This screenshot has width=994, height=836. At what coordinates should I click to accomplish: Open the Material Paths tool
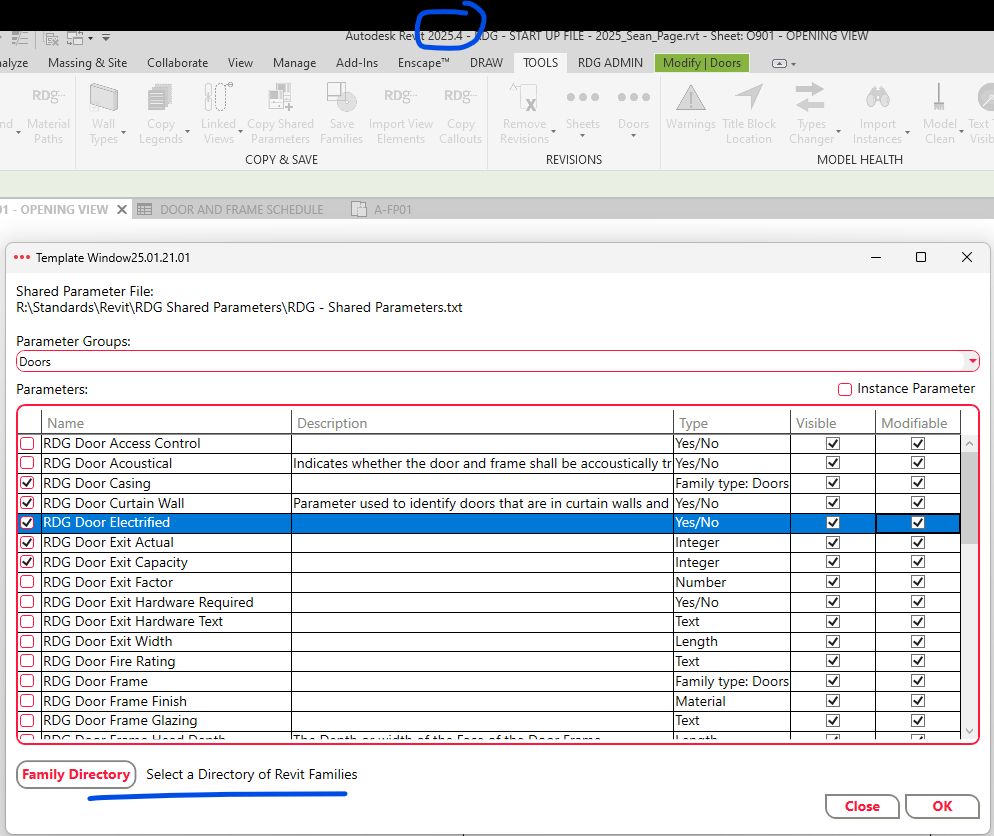click(x=48, y=114)
